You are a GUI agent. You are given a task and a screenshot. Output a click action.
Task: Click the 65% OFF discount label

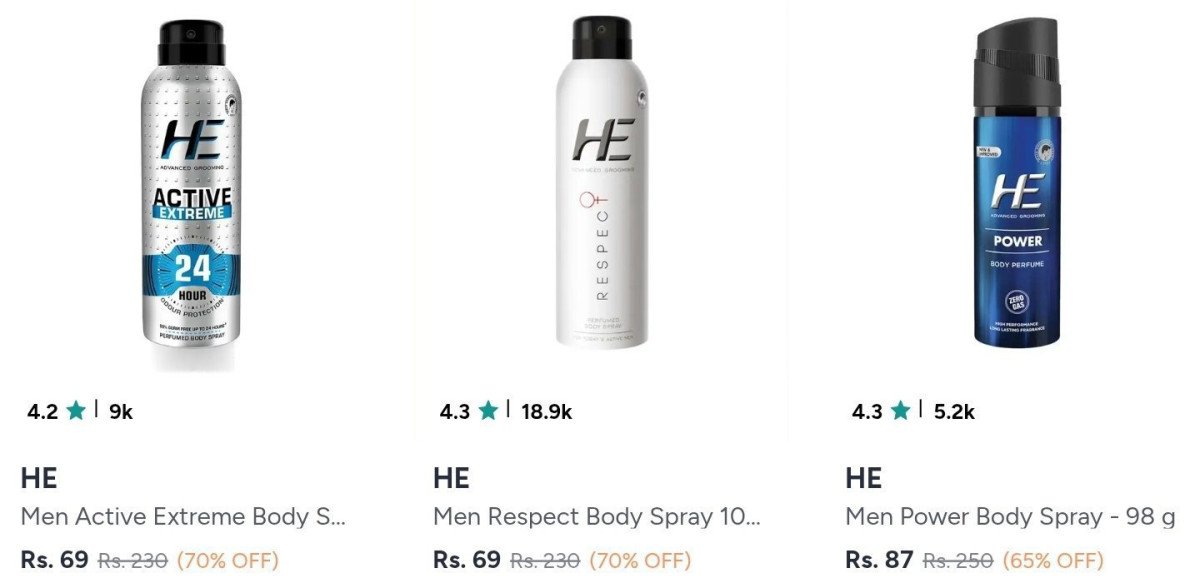(1053, 560)
